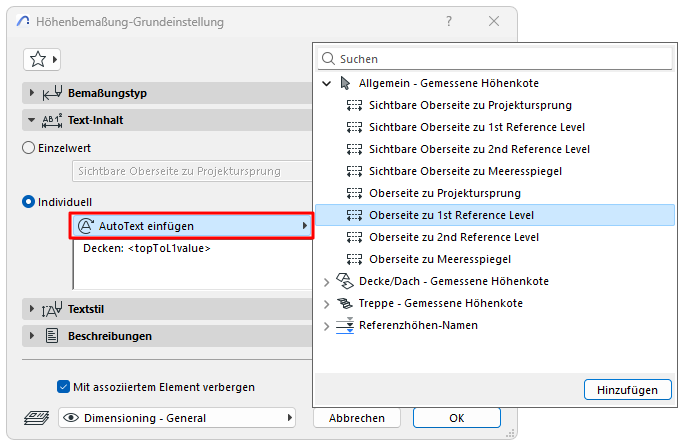Click the Treppe - Gemessene Höhenkote label
This screenshot has height=446, width=682.
coord(441,303)
